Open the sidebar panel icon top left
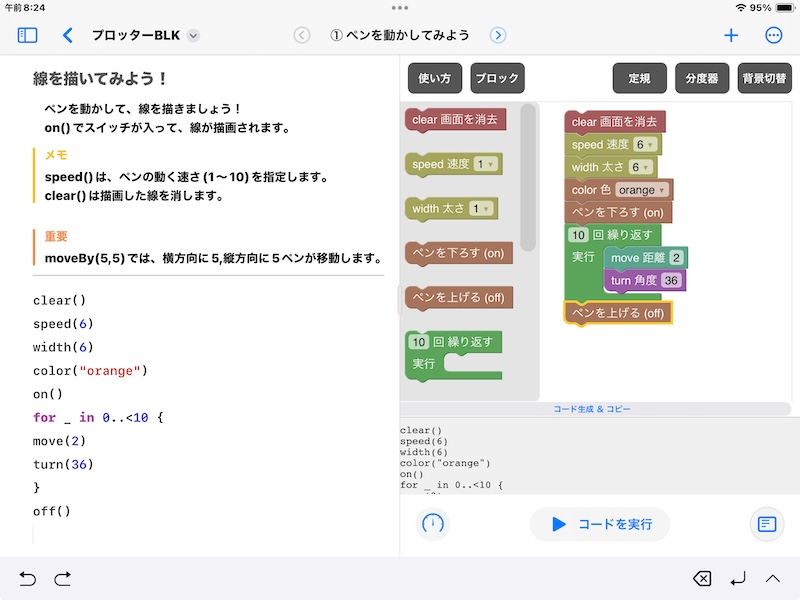 [x=28, y=33]
